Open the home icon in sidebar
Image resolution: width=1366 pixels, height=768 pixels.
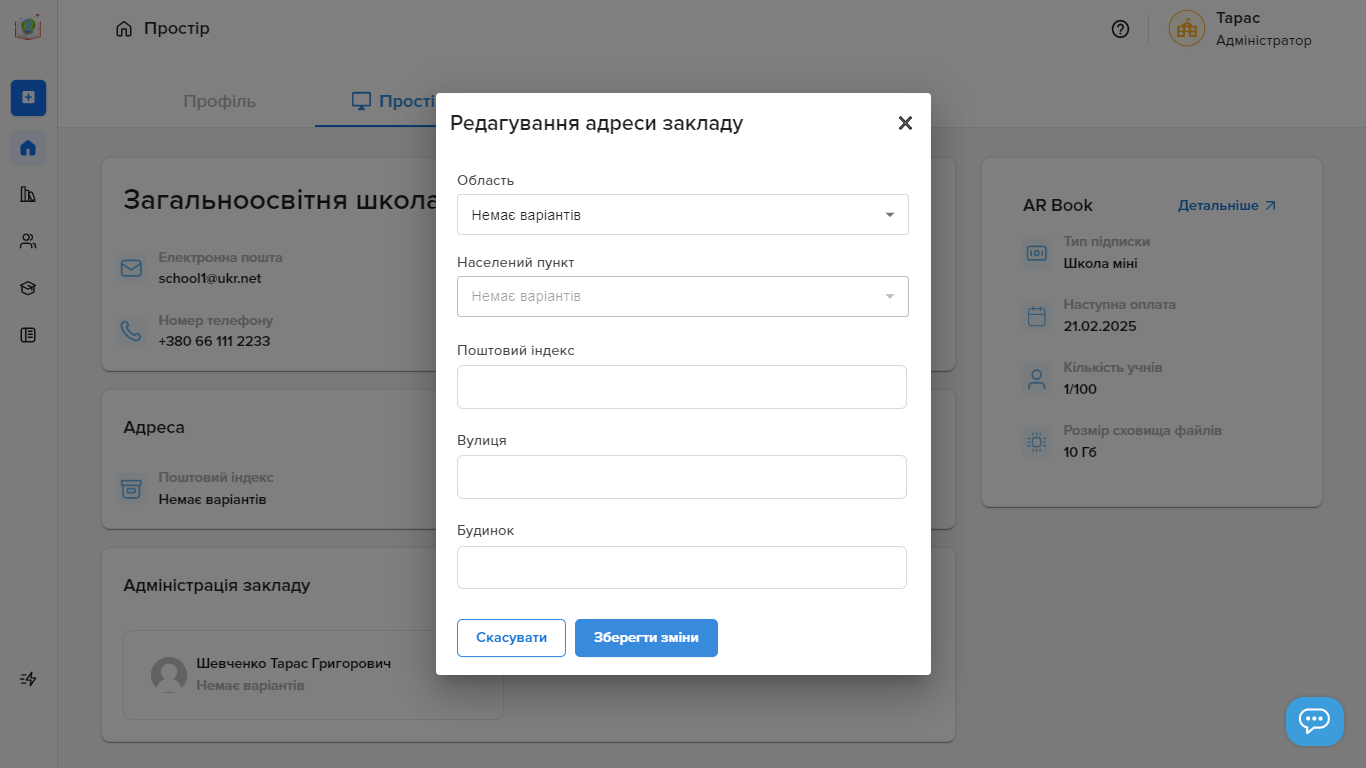[28, 148]
